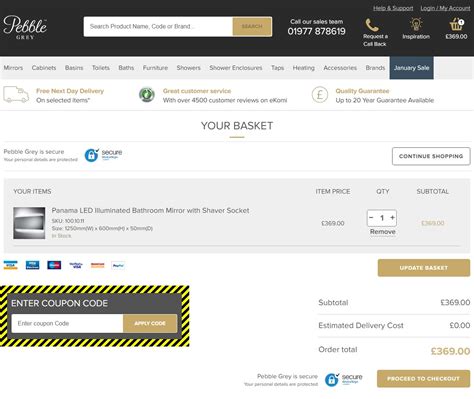This screenshot has width=474, height=399.
Task: Open the Inspiration lightbulb icon
Action: point(416,24)
